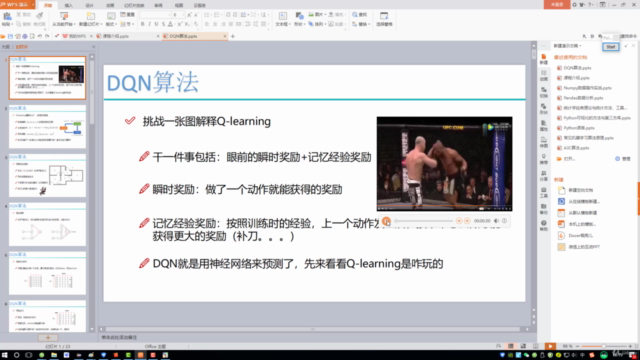Switch to the 设计 ribbon tab

(x=89, y=5)
